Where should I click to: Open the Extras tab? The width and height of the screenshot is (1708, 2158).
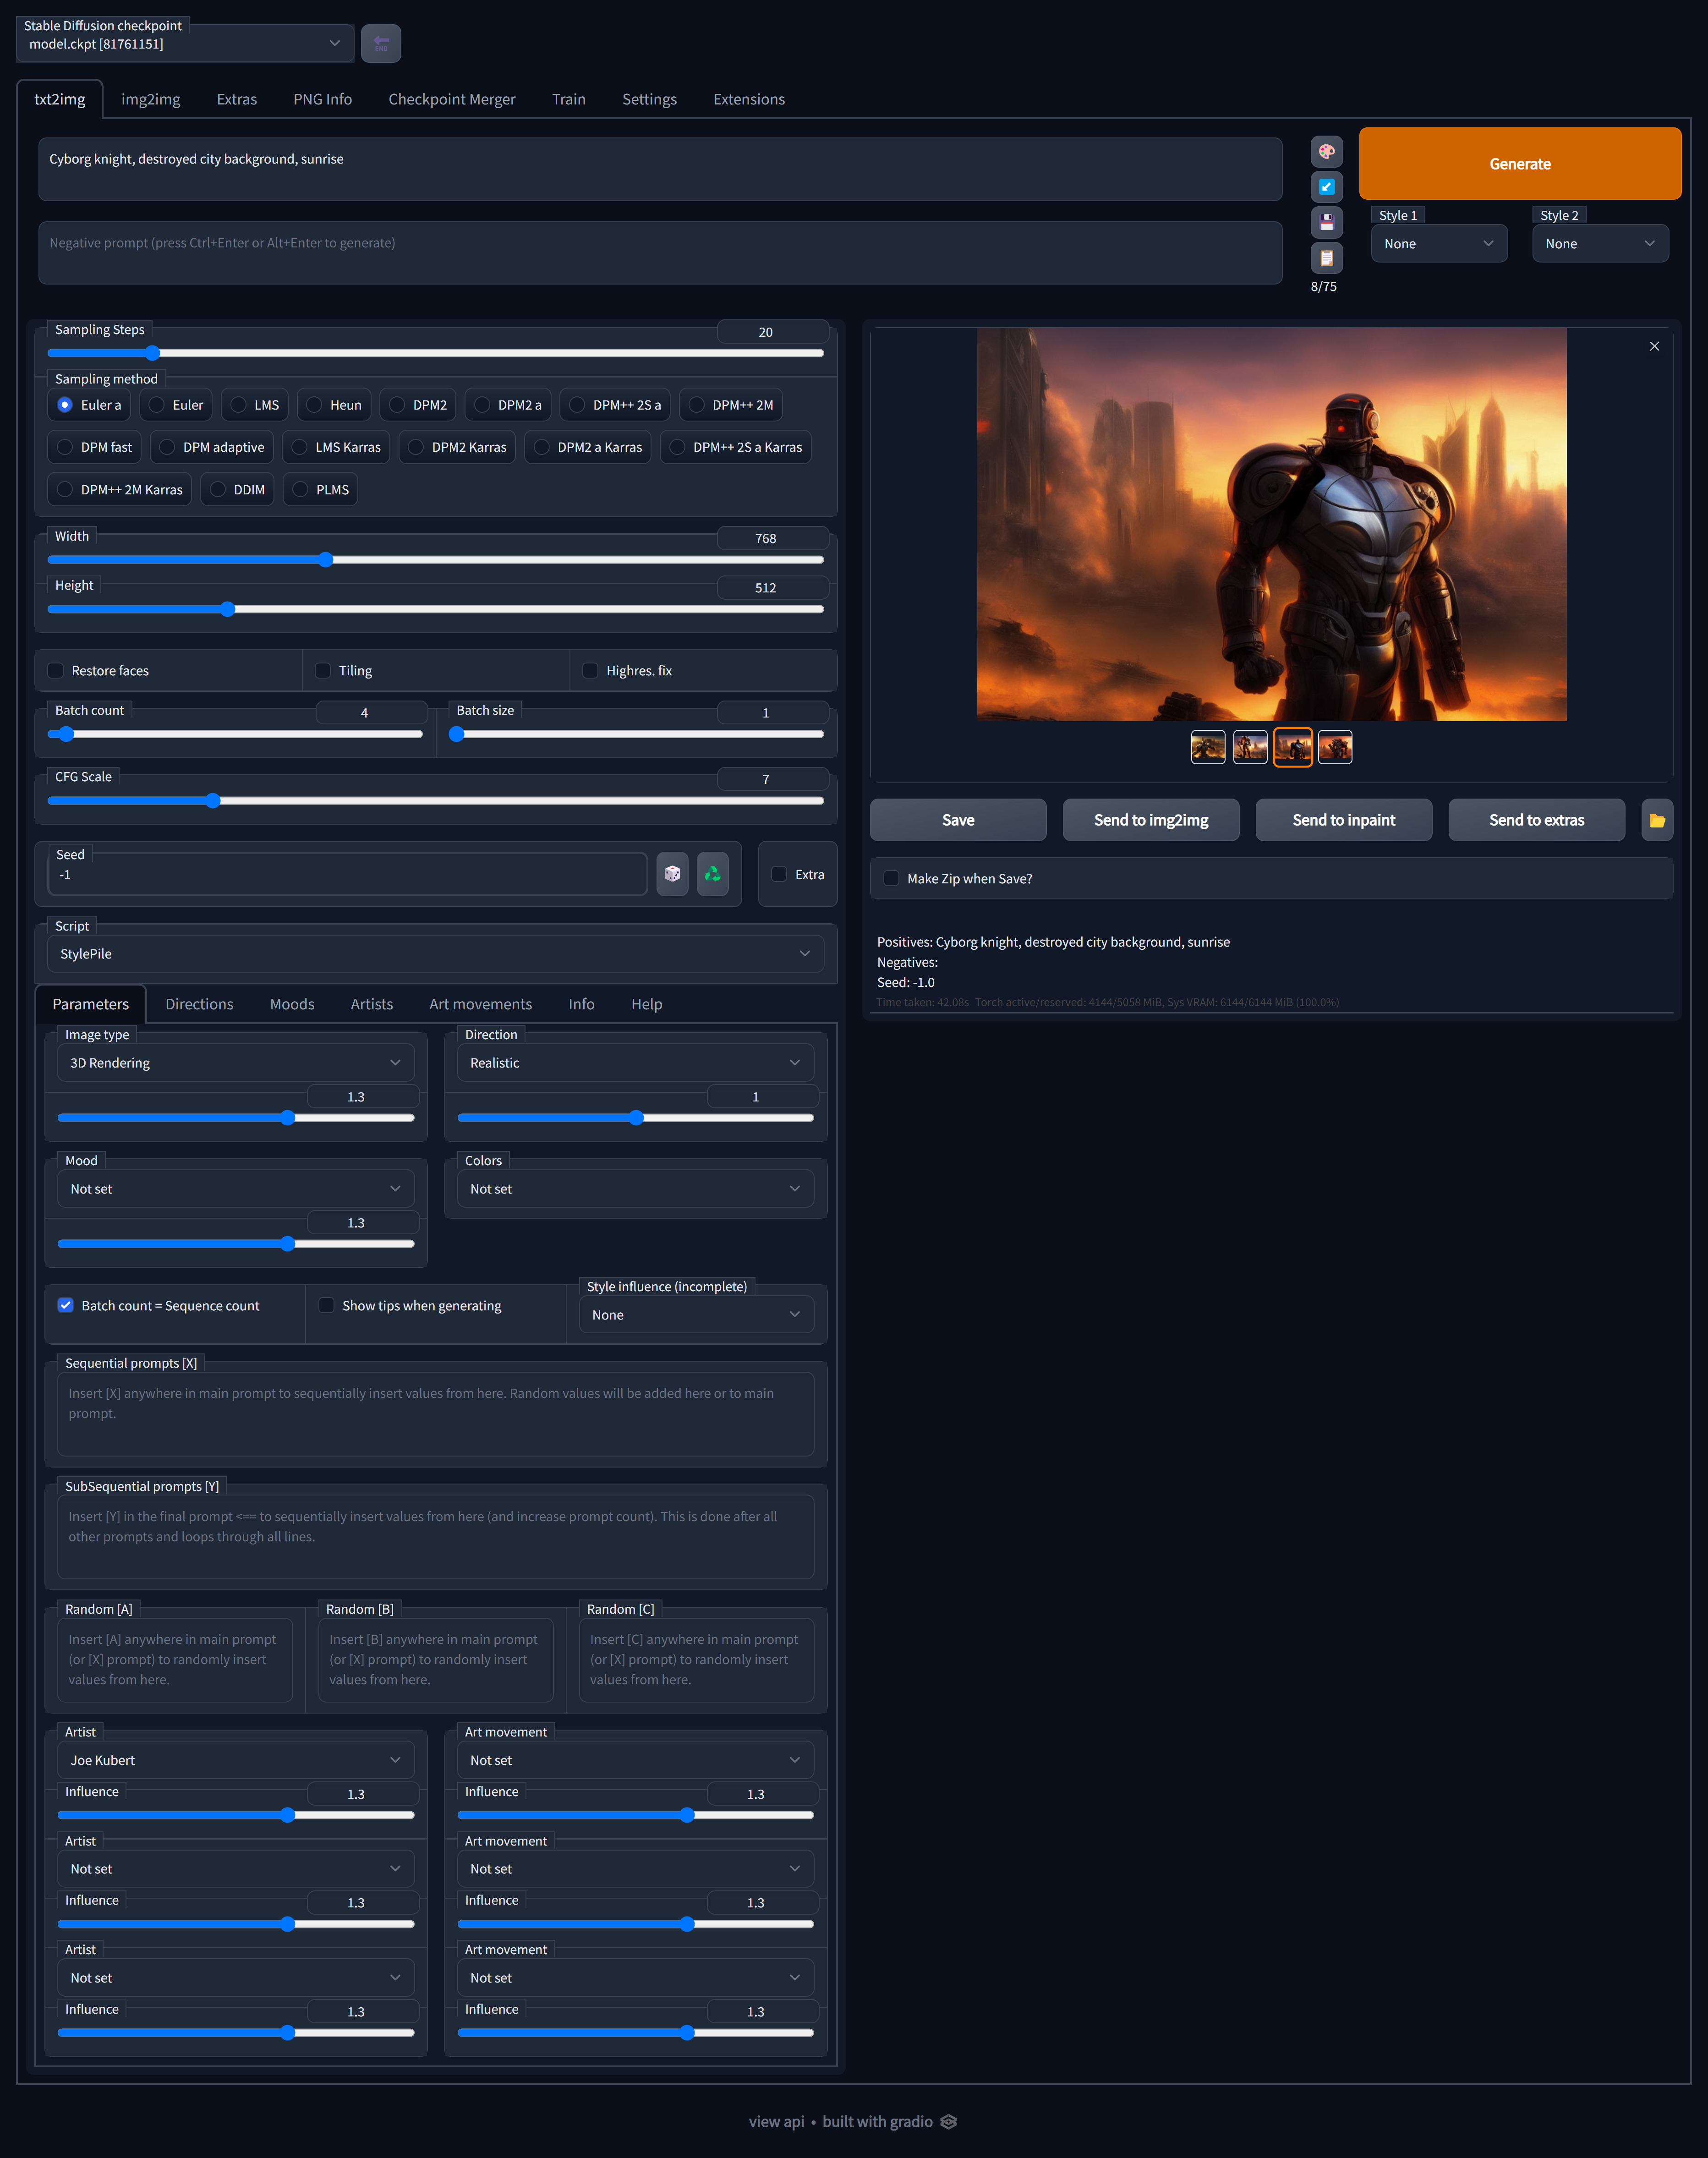click(237, 99)
